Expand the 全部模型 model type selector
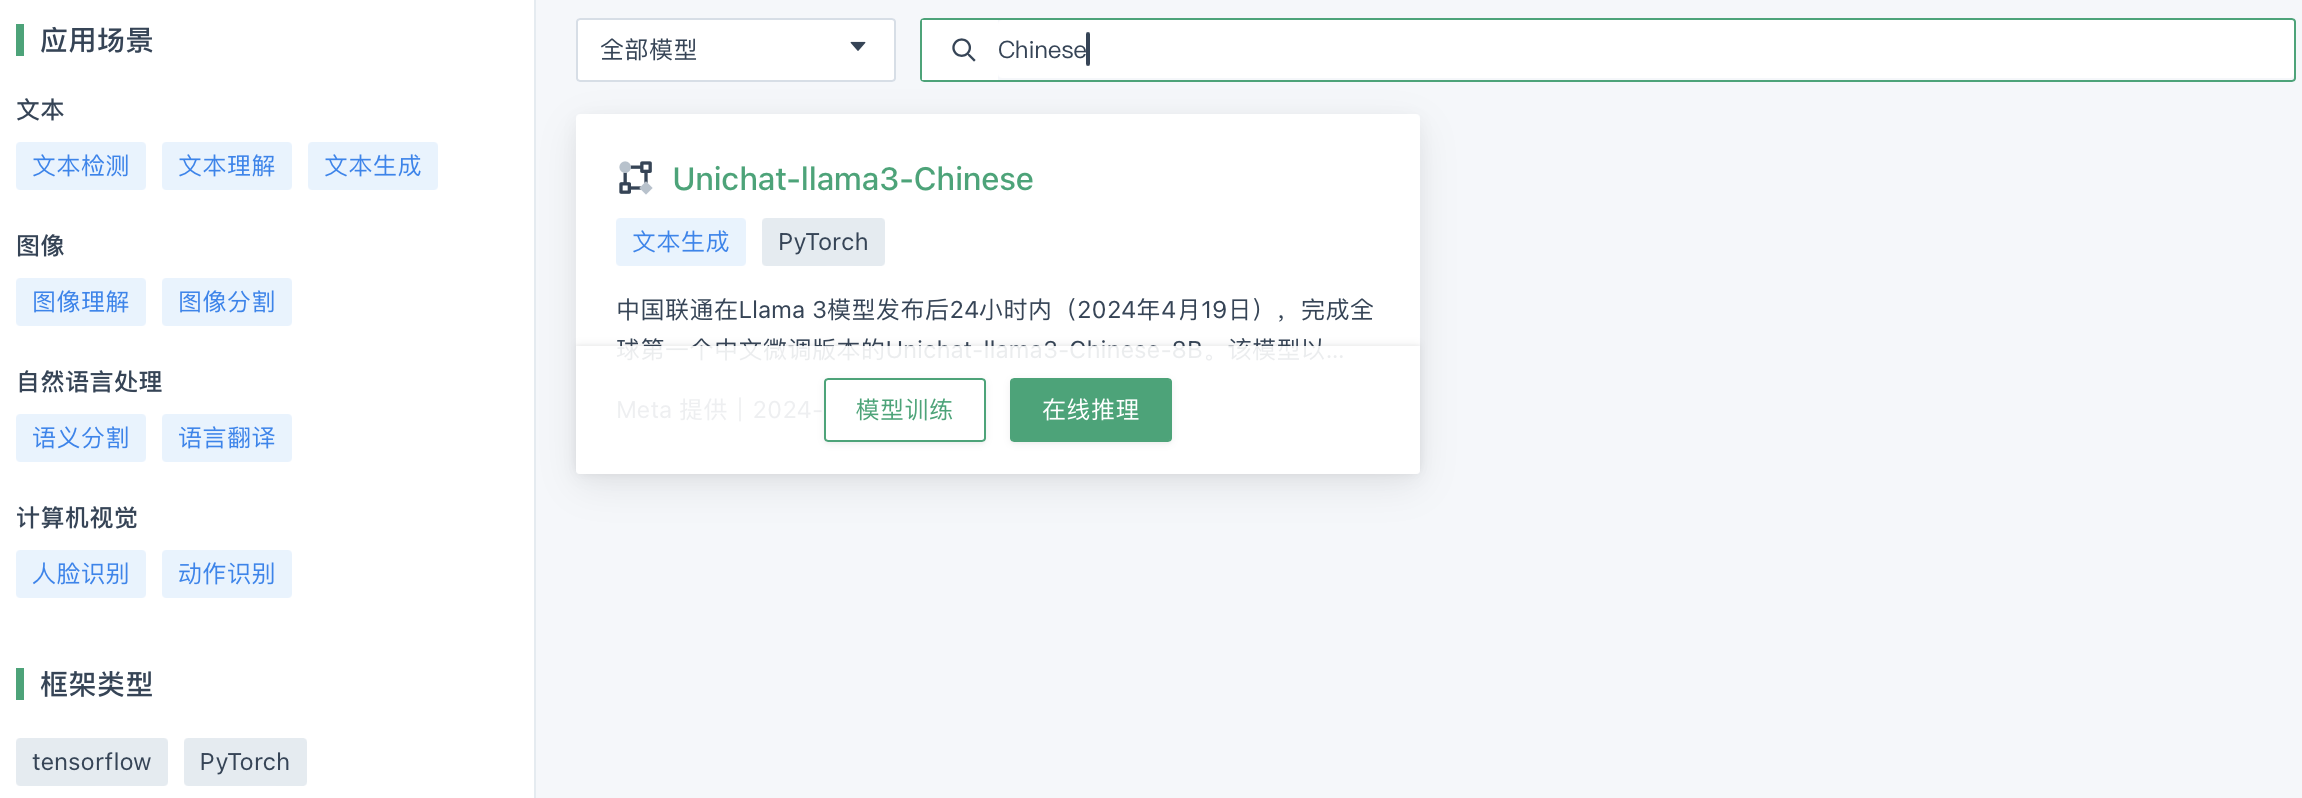This screenshot has height=798, width=2302. pyautogui.click(x=735, y=50)
